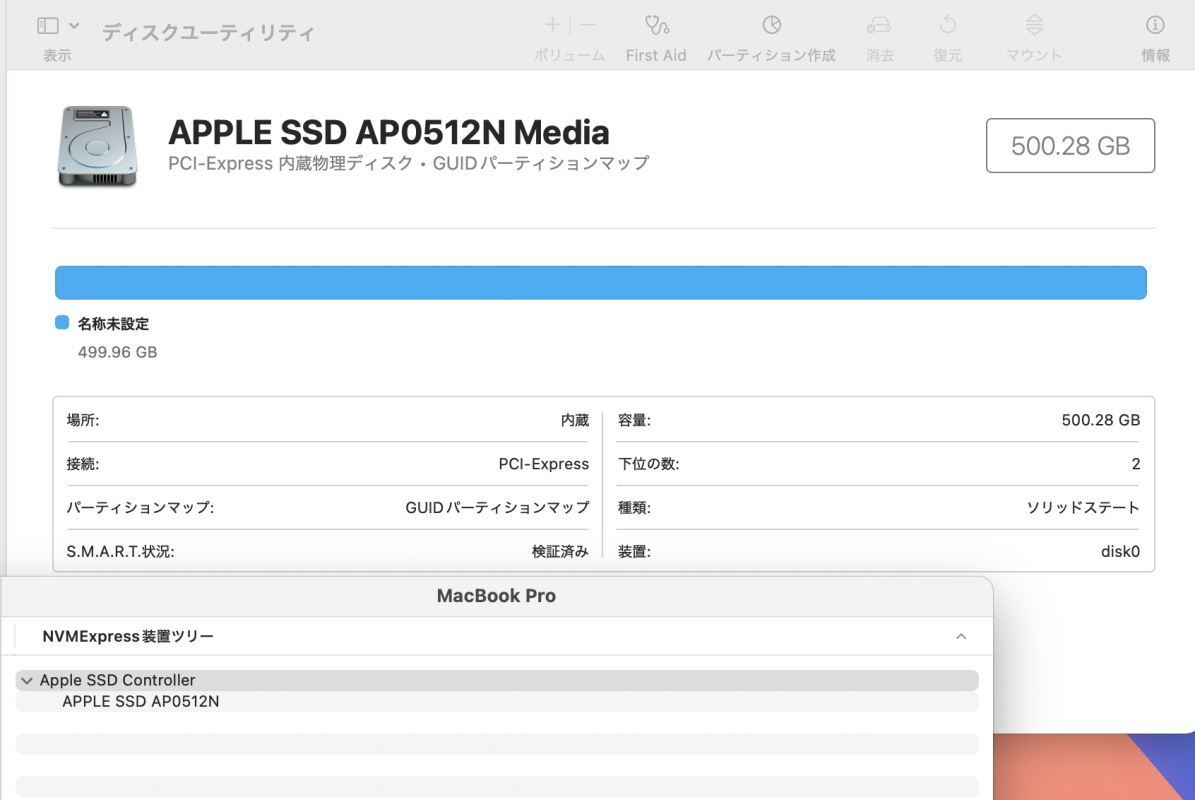Click the 名称未設定 volume legend swatch
Image resolution: width=1195 pixels, height=800 pixels.
click(63, 322)
